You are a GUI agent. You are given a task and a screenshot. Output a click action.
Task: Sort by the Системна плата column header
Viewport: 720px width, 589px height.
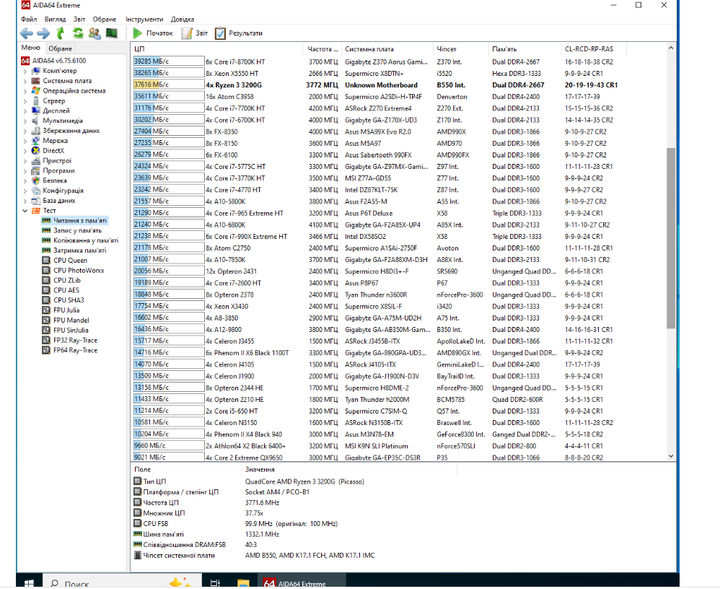387,49
